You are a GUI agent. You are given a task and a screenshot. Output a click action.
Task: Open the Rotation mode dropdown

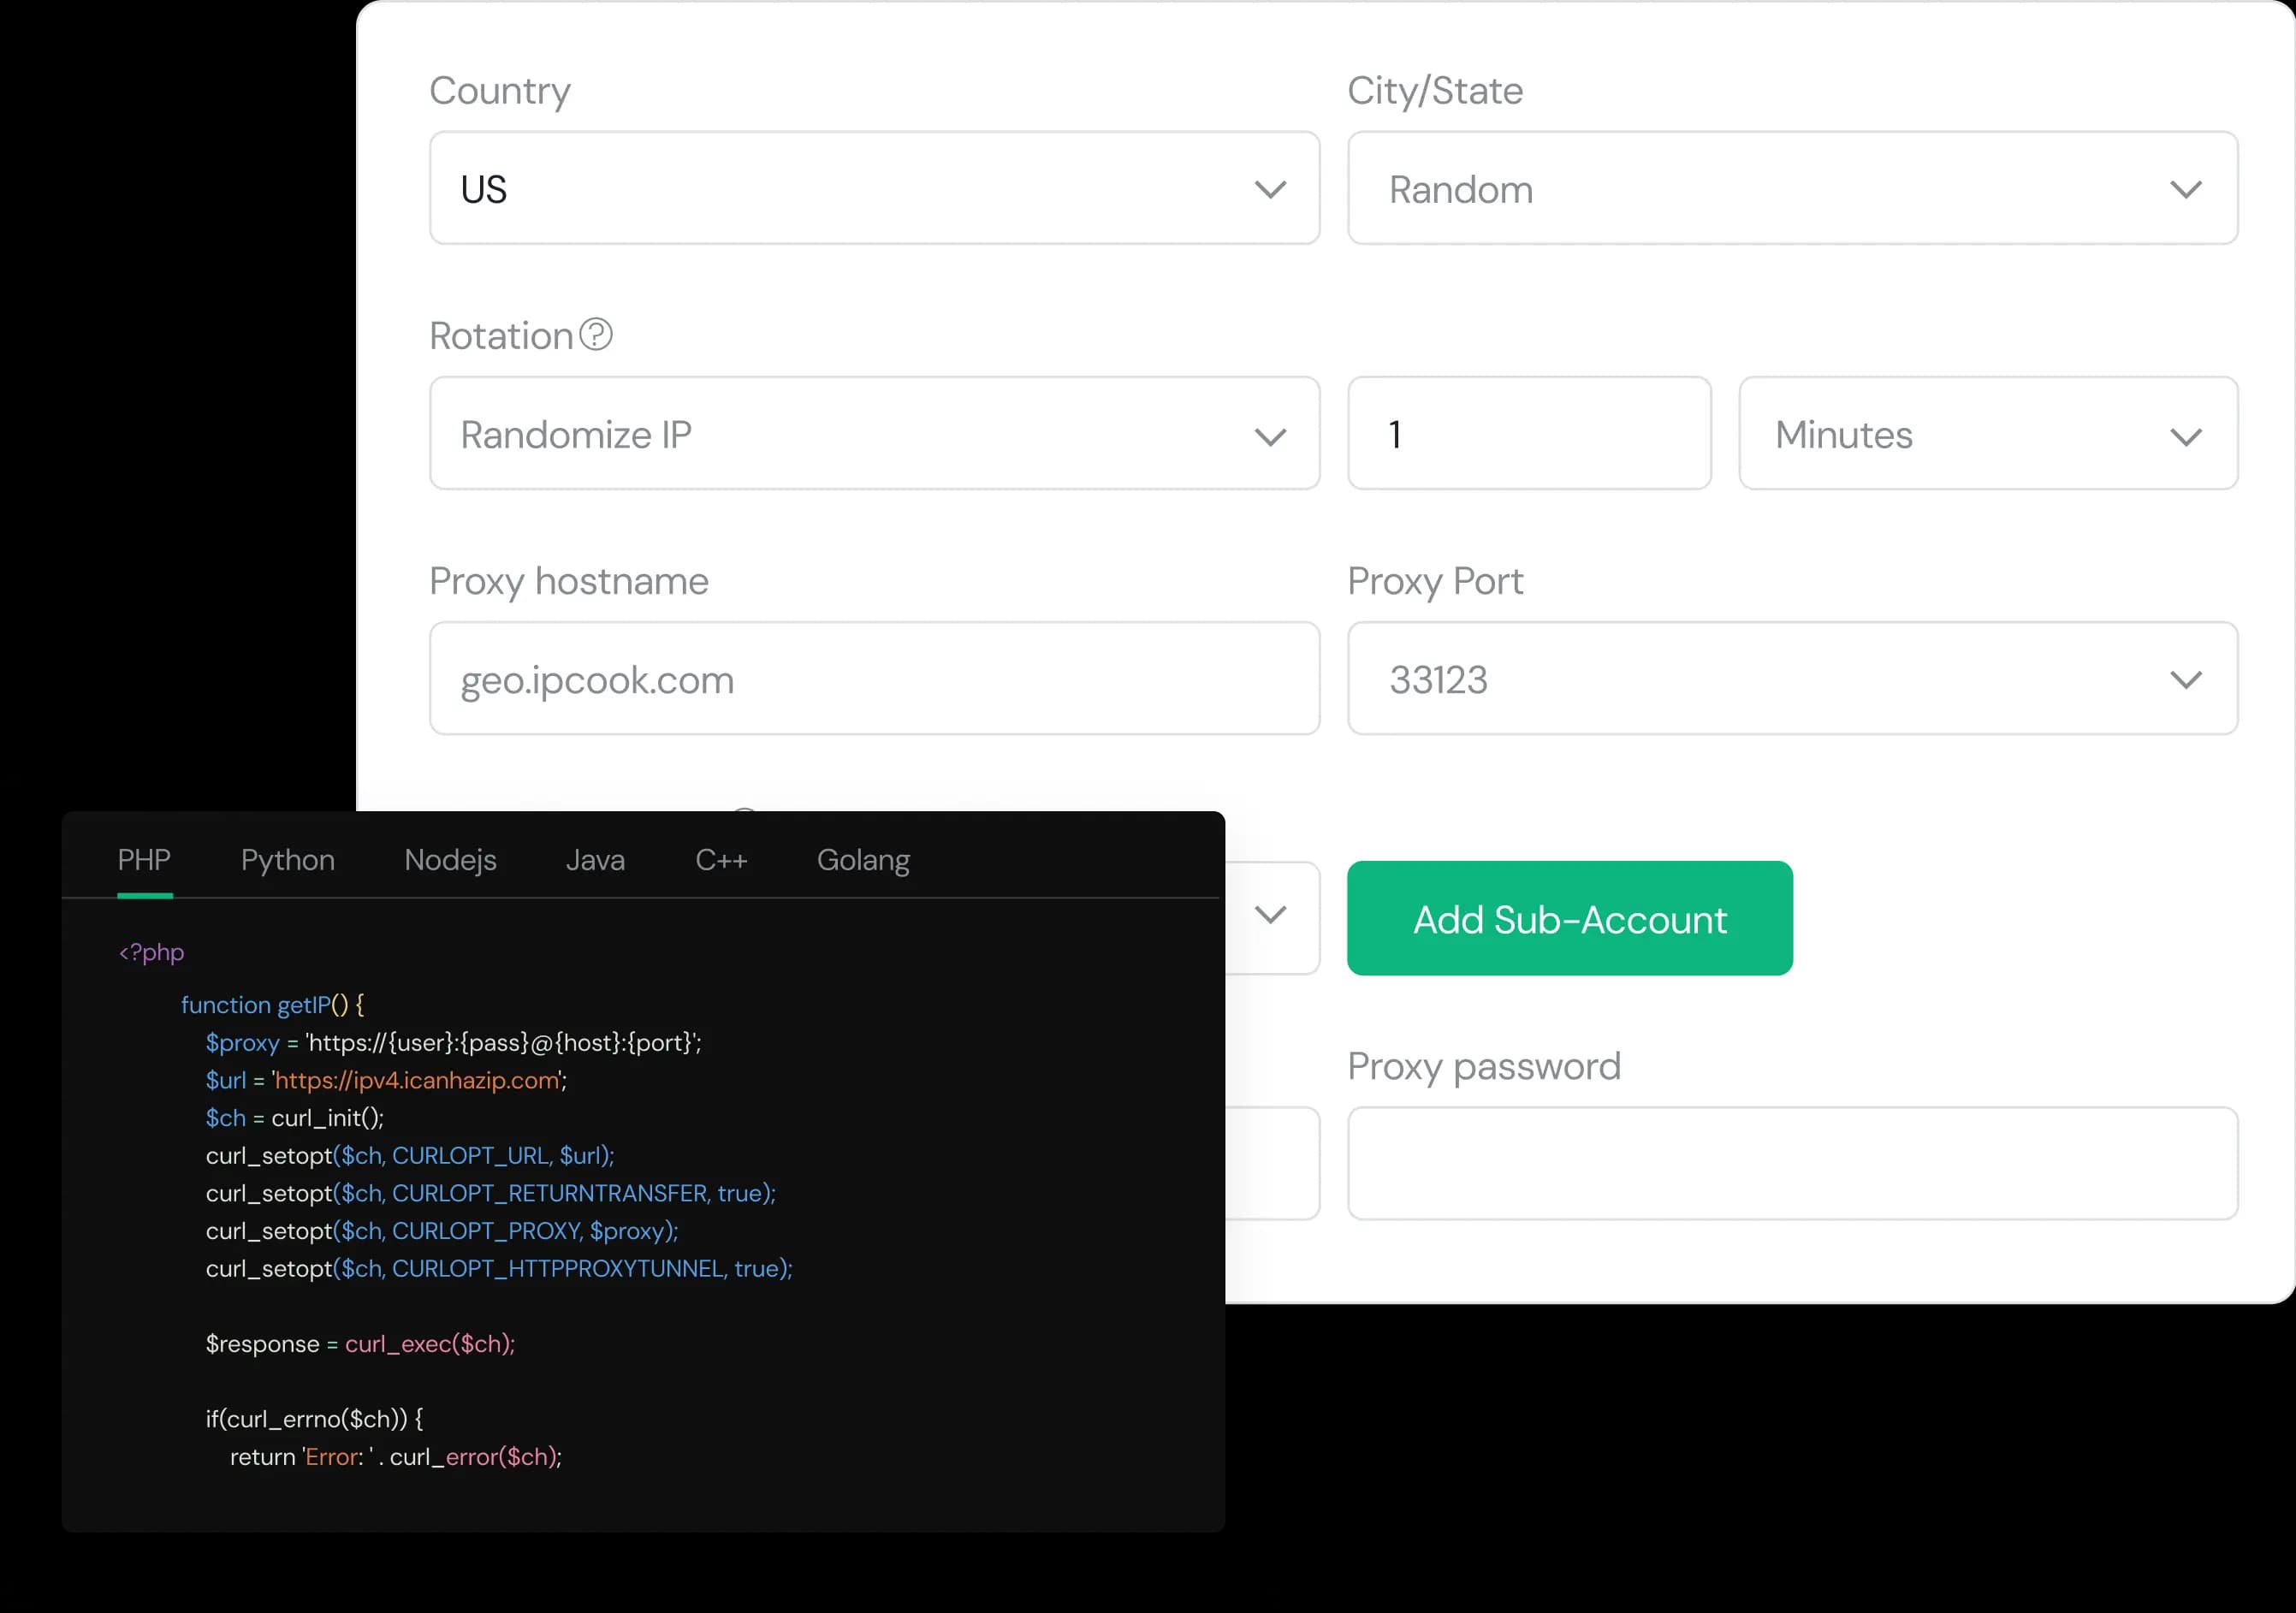[x=873, y=434]
